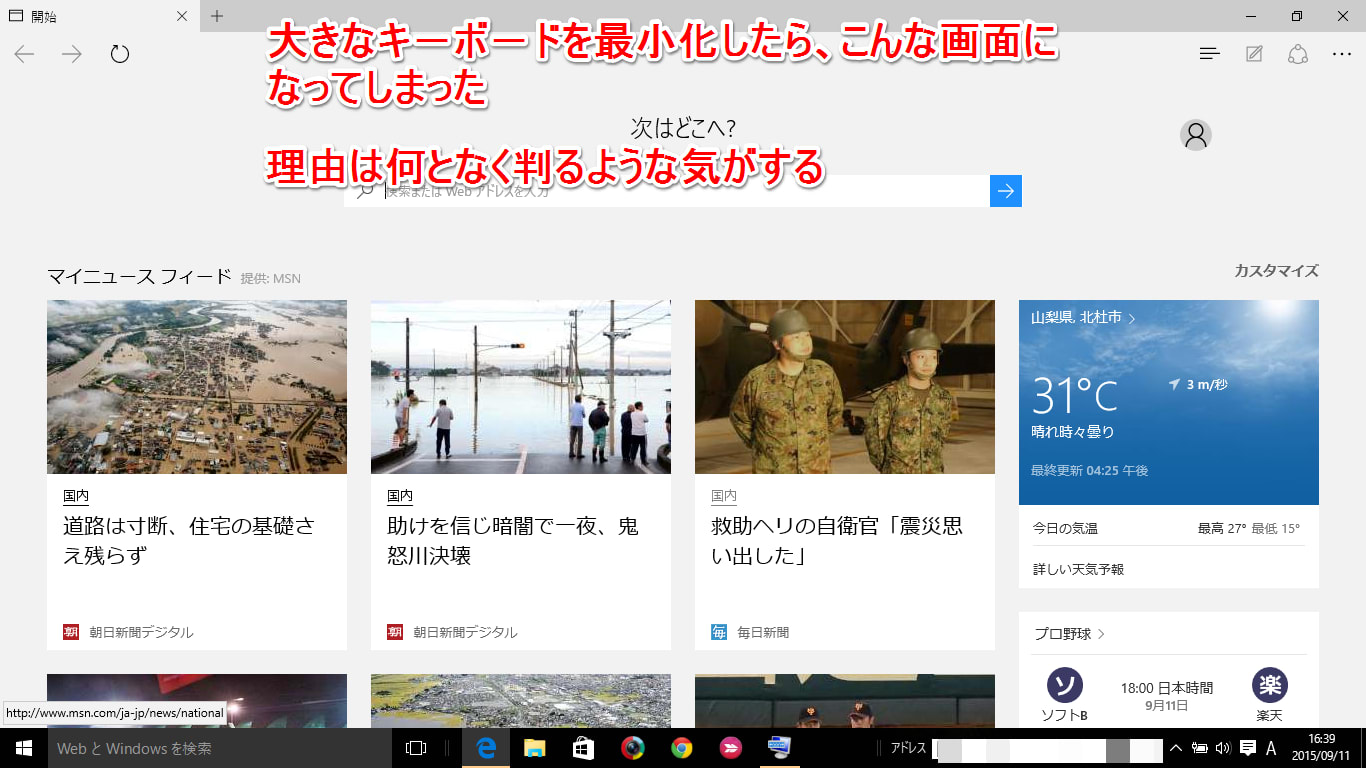Click the user profile avatar icon
The image size is (1366, 768).
(1195, 135)
